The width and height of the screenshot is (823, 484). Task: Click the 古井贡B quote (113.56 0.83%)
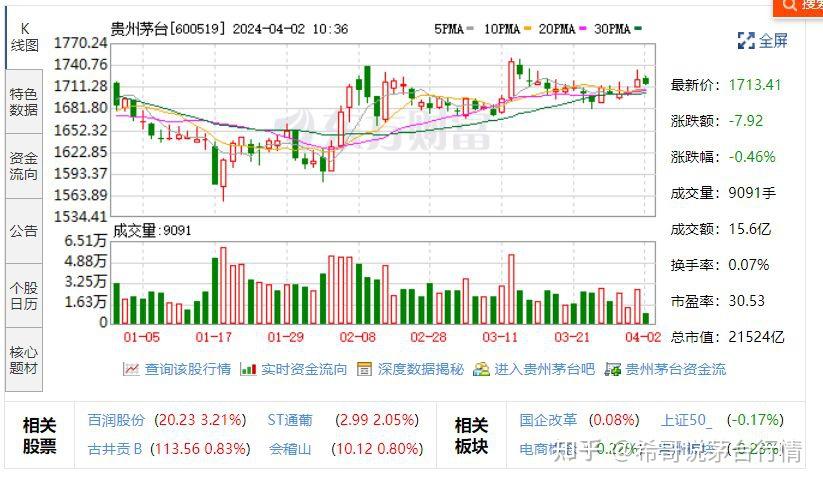tap(200, 449)
